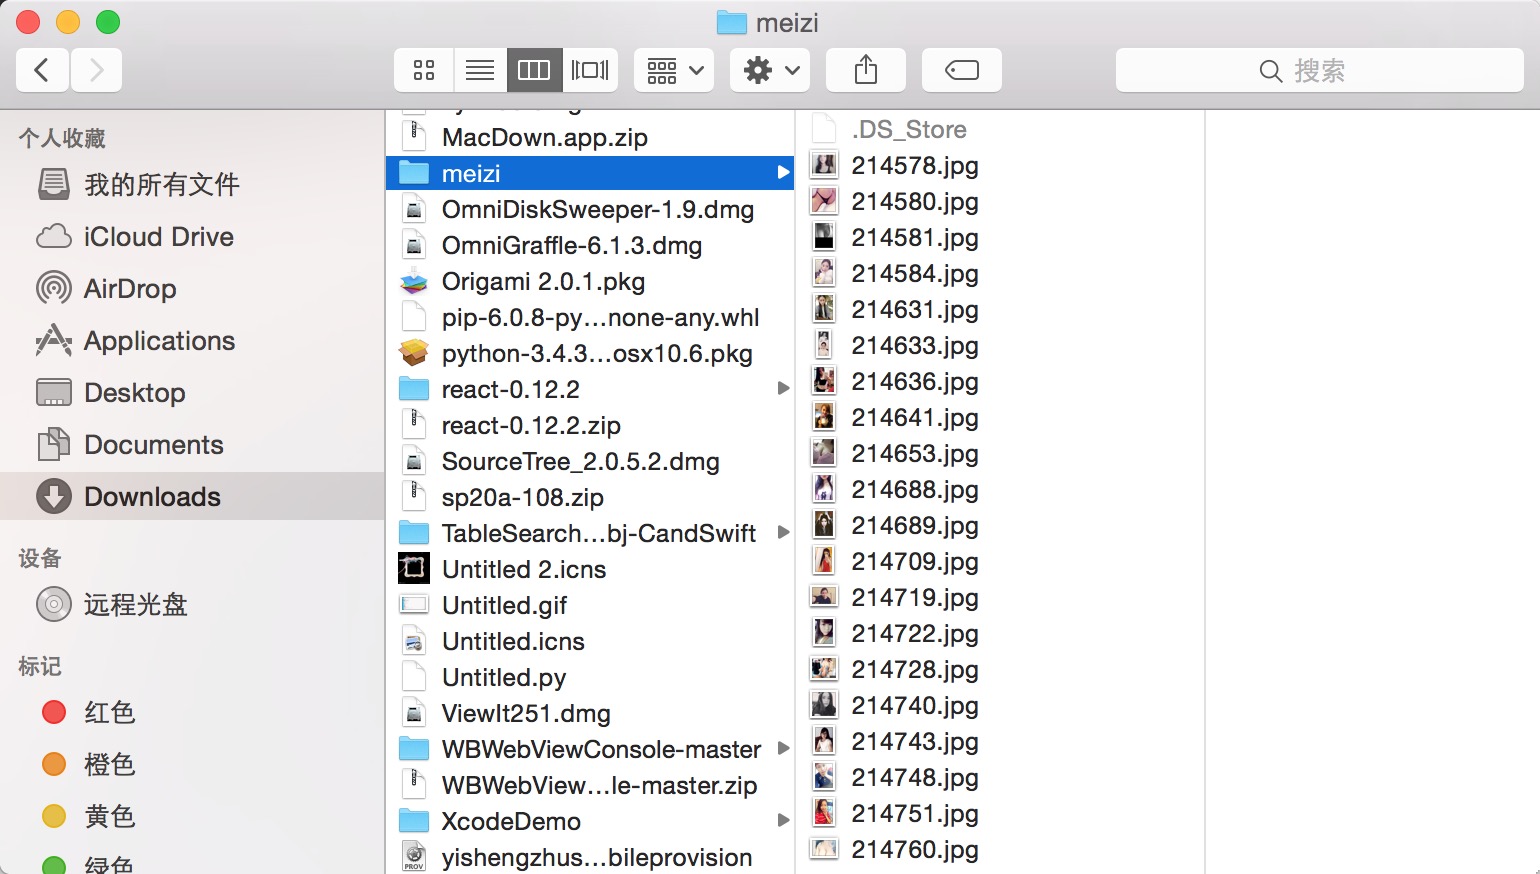Open All My Files in sidebar

coord(192,185)
